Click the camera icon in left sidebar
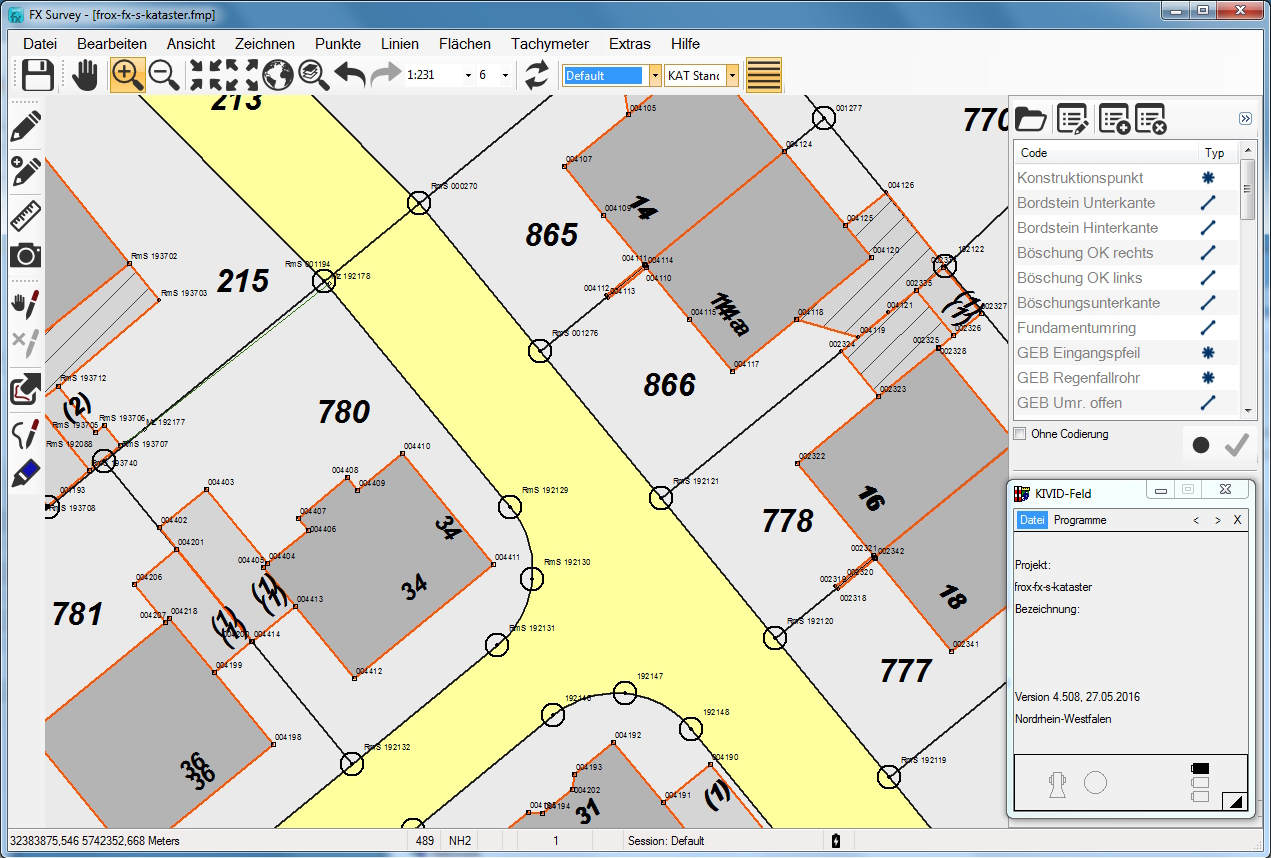 [26, 255]
